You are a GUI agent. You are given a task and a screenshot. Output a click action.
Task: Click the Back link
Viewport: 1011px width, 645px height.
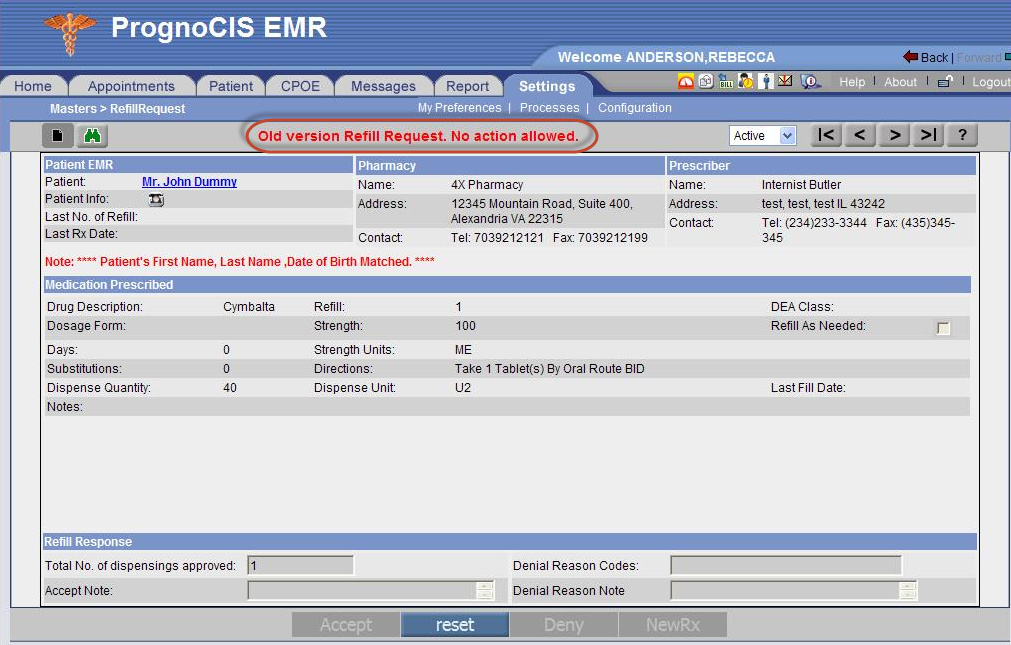(x=934, y=57)
